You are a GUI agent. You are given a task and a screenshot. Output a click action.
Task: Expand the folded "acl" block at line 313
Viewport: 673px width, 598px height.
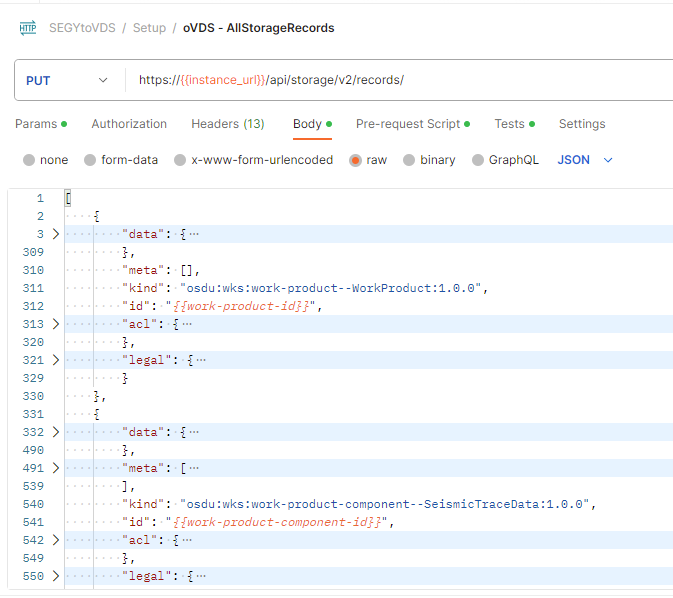tap(56, 324)
